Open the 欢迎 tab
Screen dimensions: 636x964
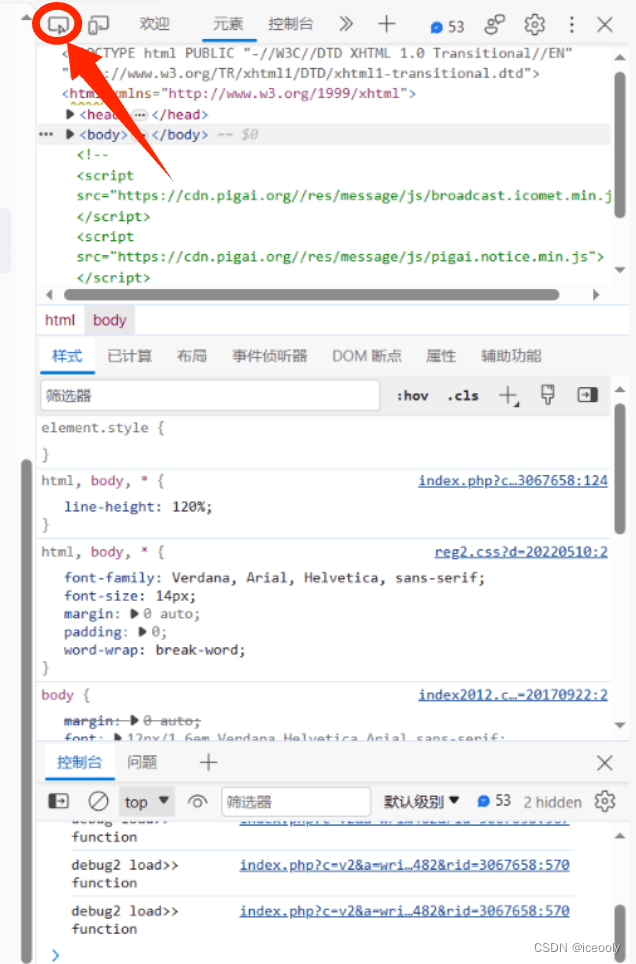tap(154, 24)
